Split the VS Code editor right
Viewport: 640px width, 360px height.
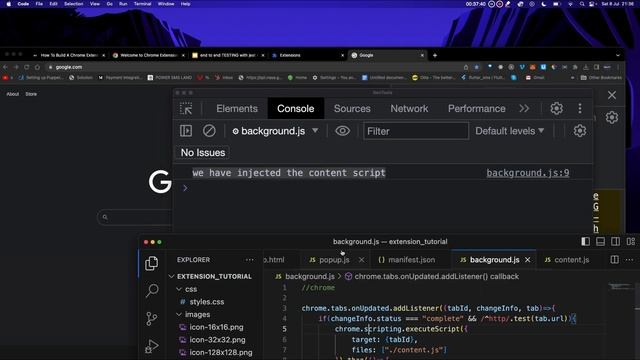614,260
